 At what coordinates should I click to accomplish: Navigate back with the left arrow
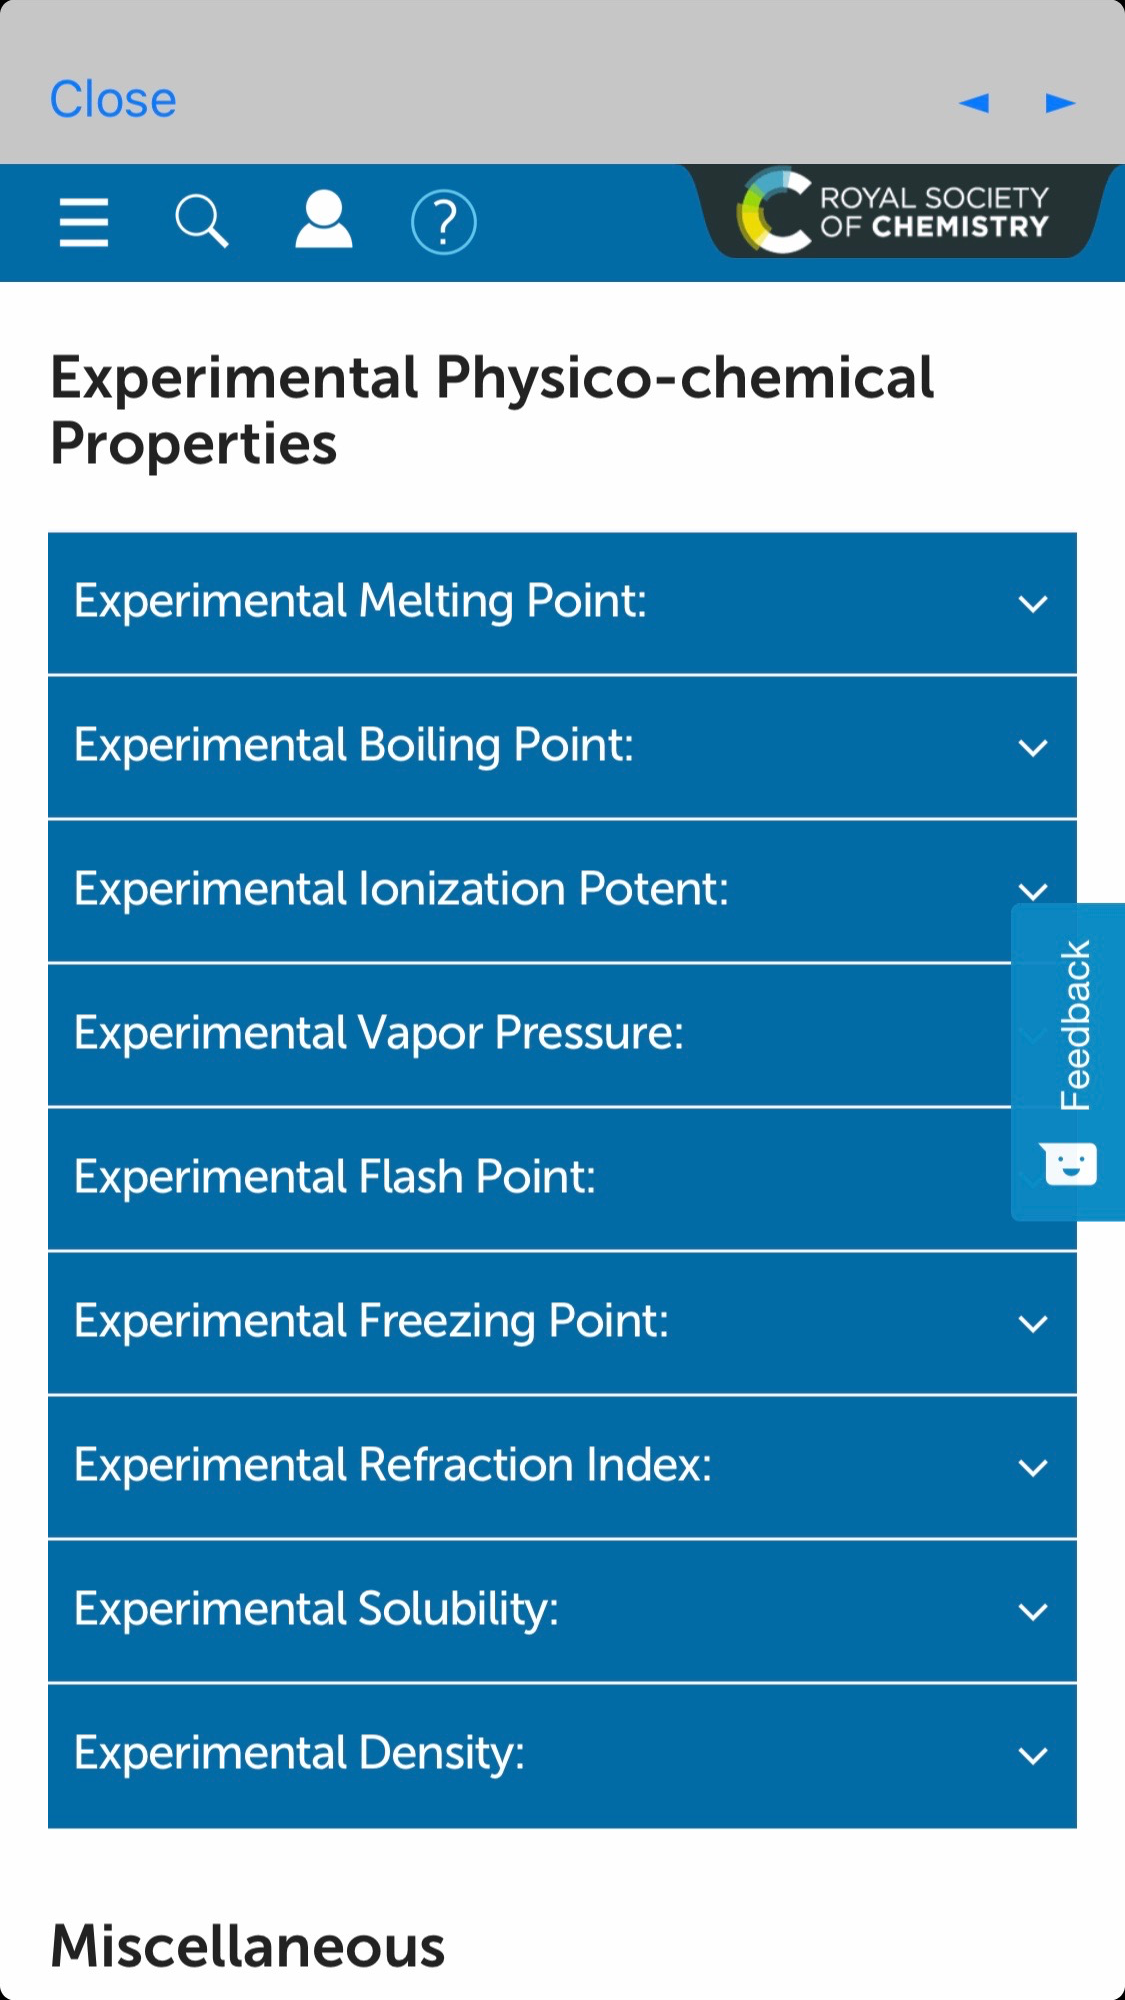[x=974, y=102]
